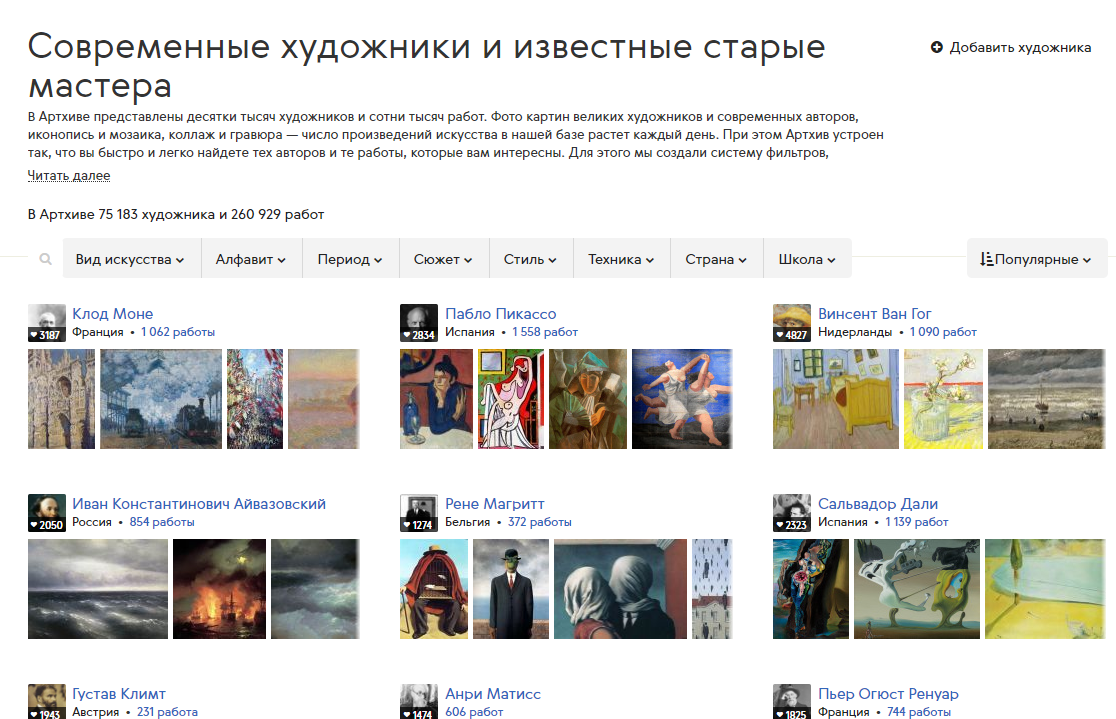View Ренуар's 744 работы link
This screenshot has width=1116, height=719.
(919, 712)
